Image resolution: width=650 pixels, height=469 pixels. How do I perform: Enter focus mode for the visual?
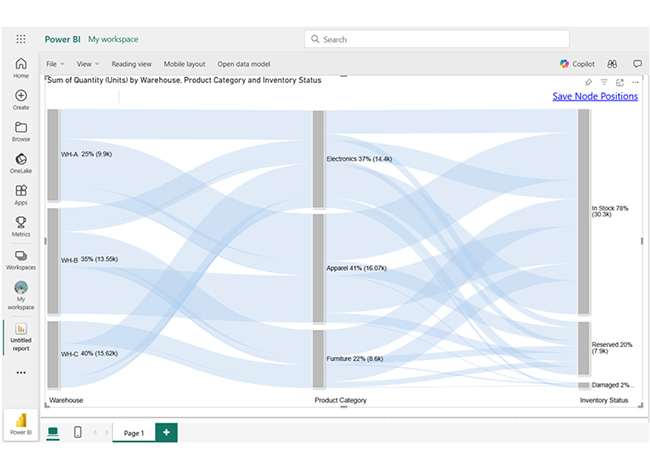click(620, 82)
